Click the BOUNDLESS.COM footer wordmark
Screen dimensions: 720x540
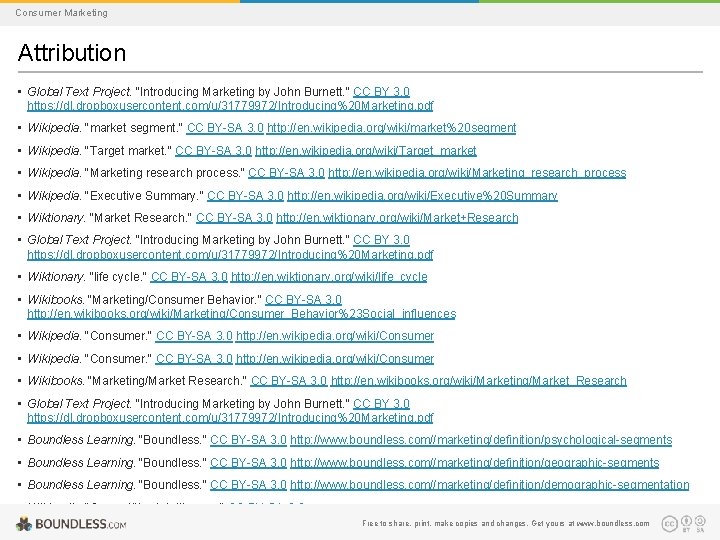tap(80, 524)
